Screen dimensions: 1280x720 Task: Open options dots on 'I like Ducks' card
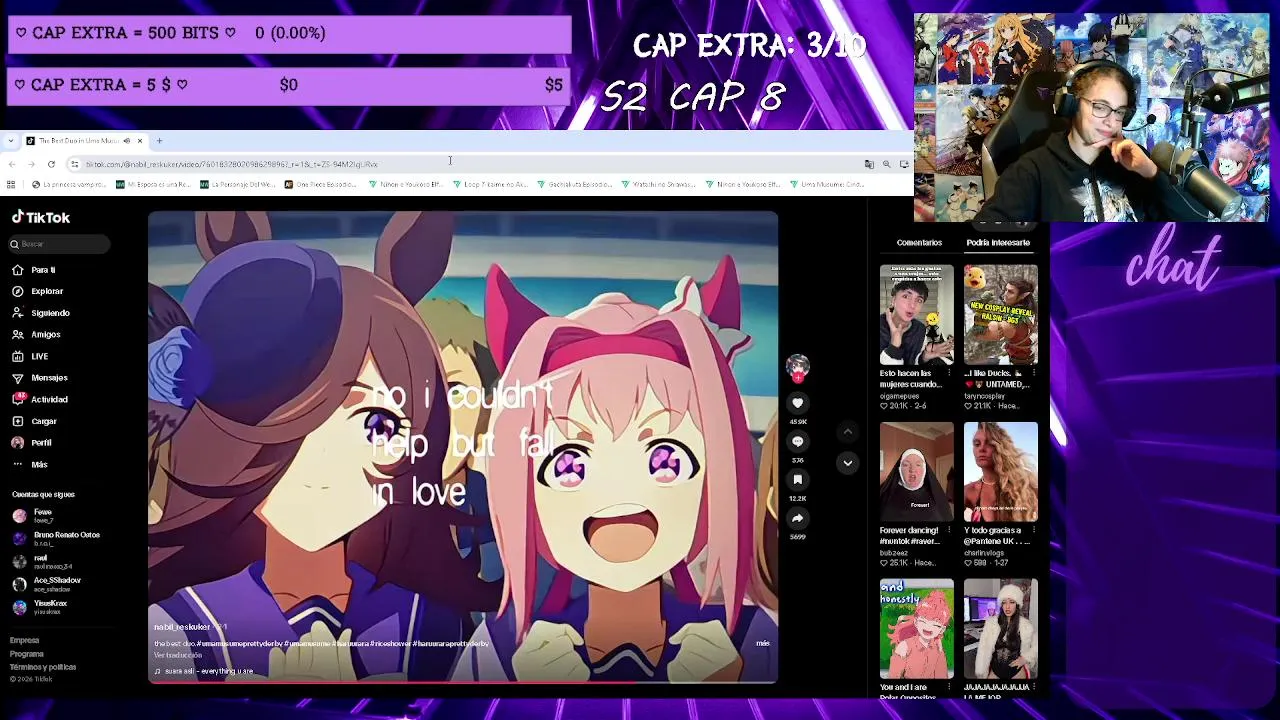tap(1032, 373)
